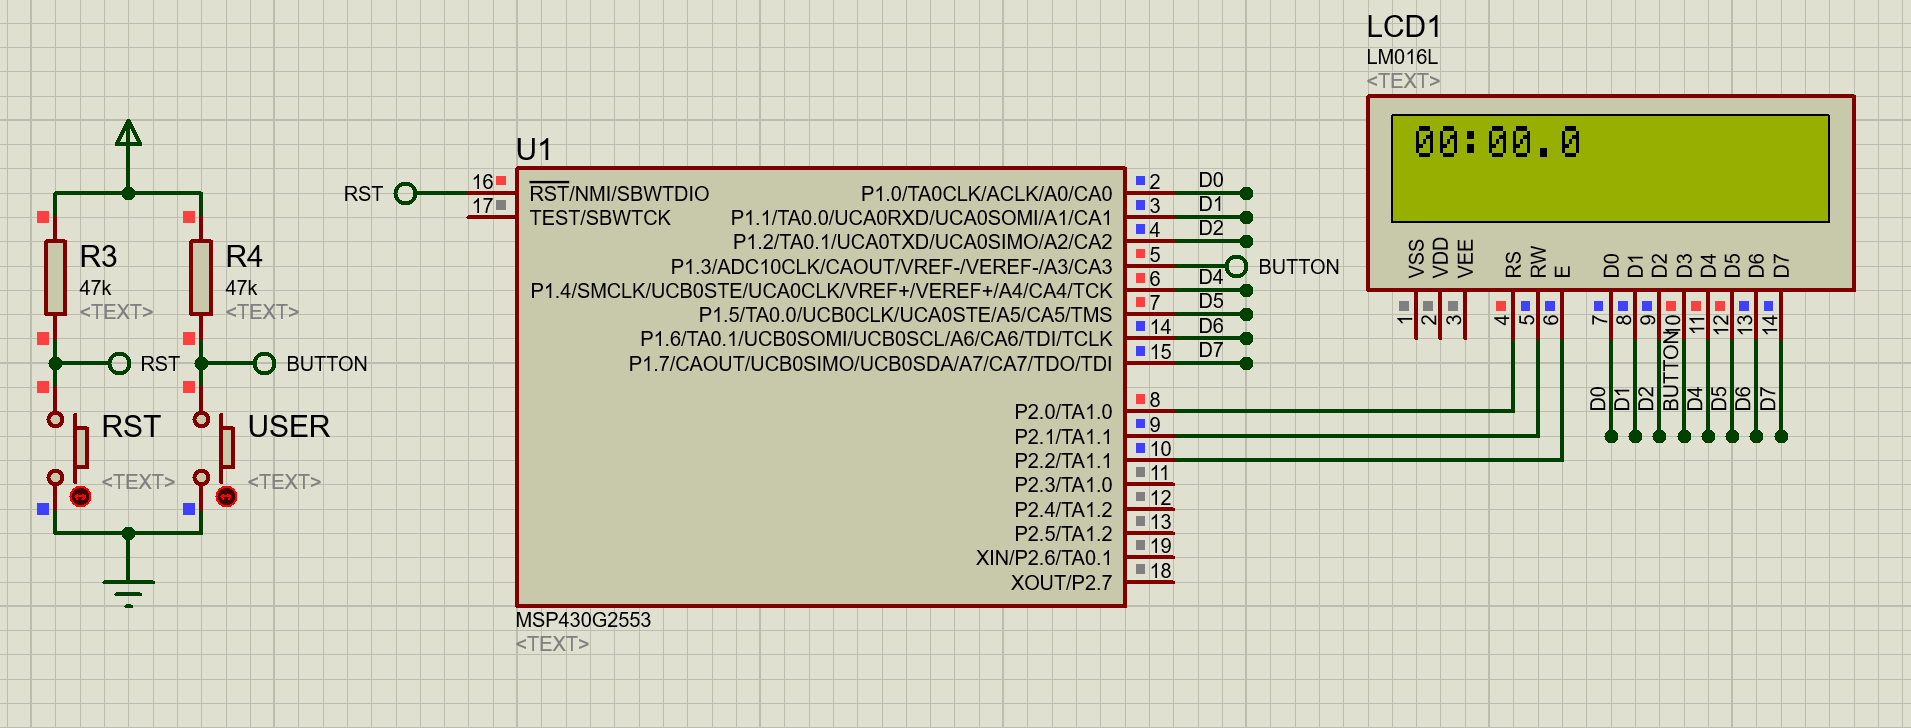Click the <TEXT> placeholder under MSP430G2553
1911x728 pixels.
[552, 644]
